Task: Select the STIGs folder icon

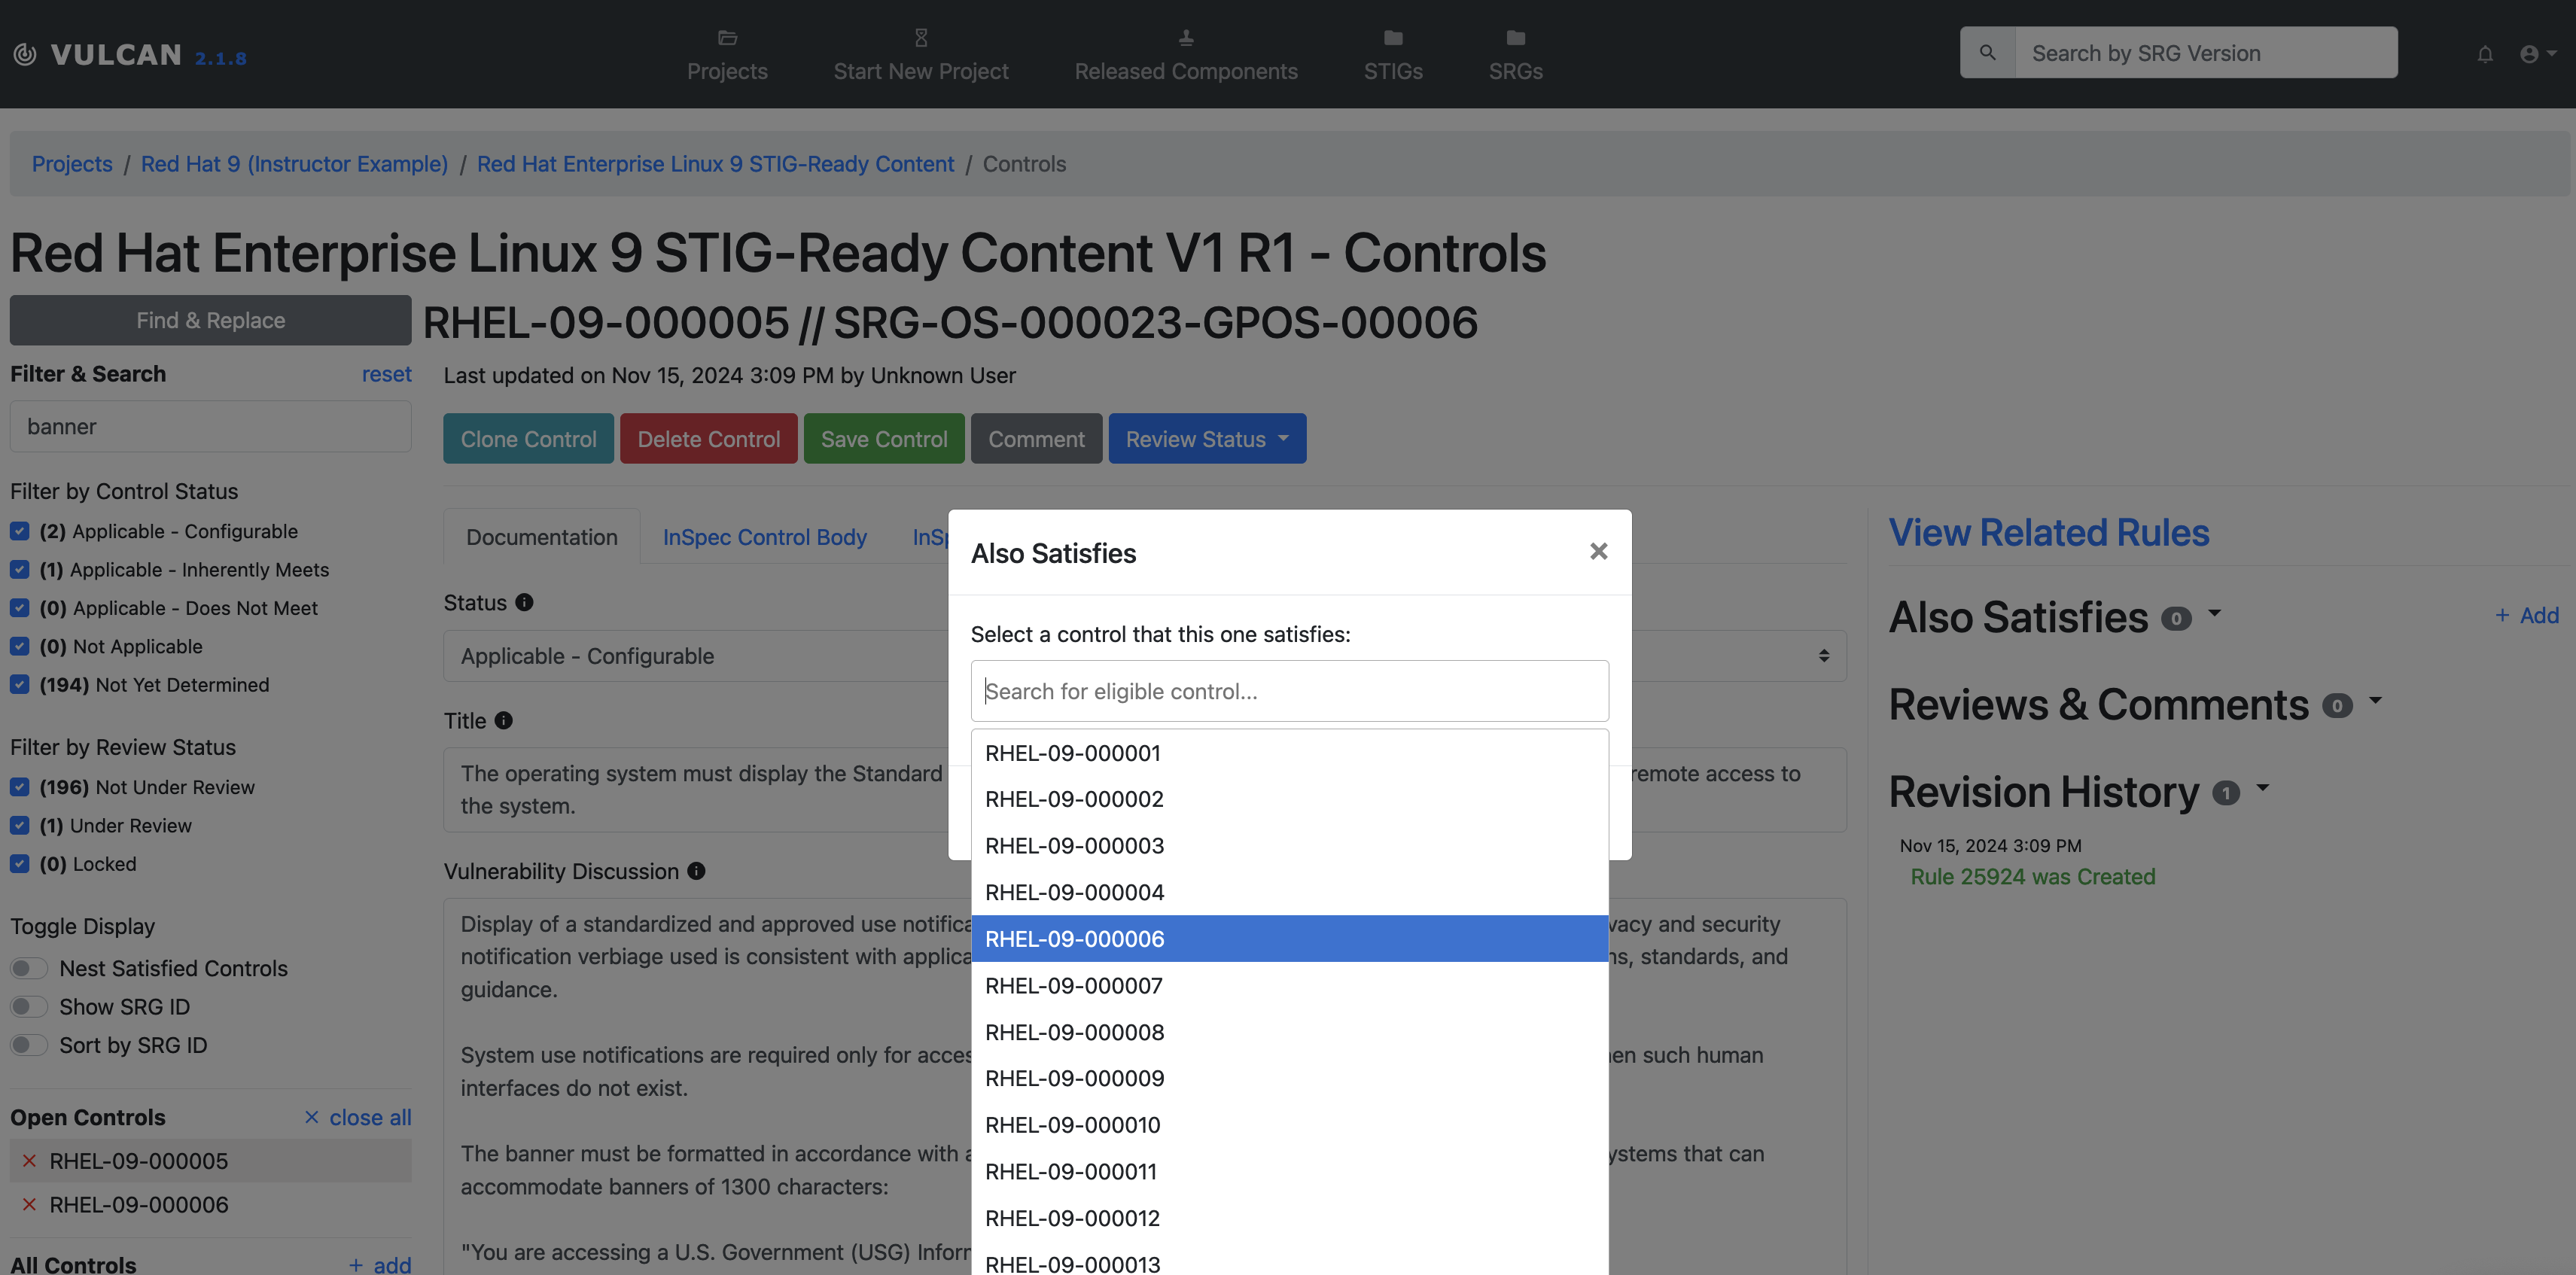Action: coord(1393,37)
